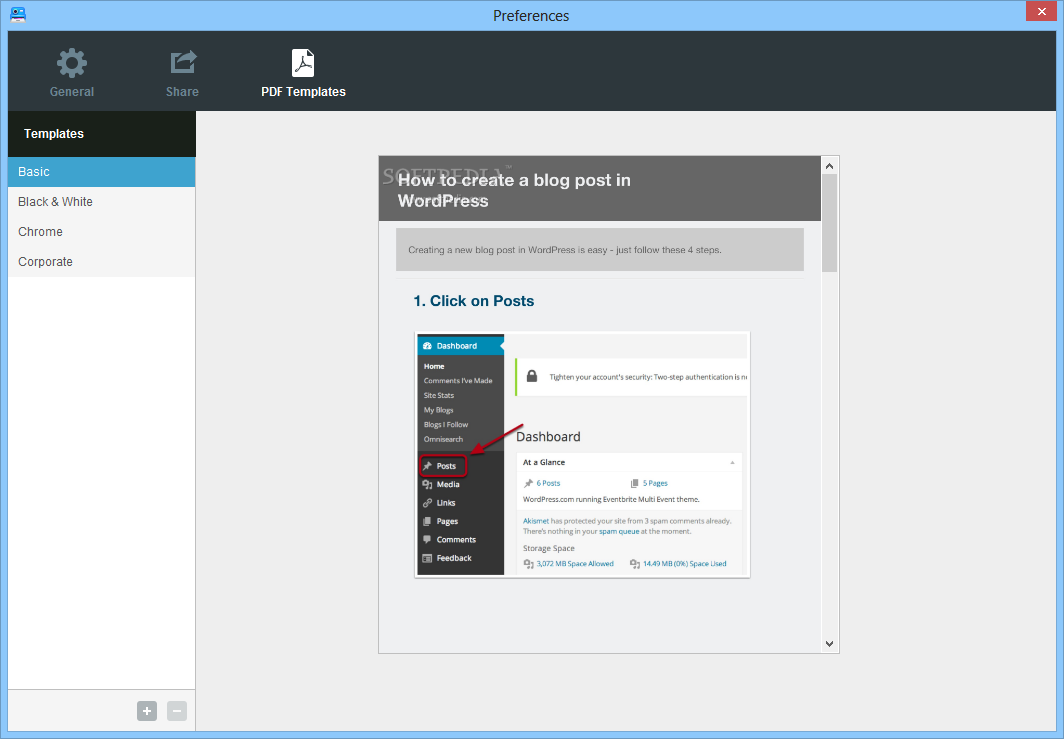The width and height of the screenshot is (1064, 739).
Task: Open the General preferences gear icon
Action: click(71, 63)
